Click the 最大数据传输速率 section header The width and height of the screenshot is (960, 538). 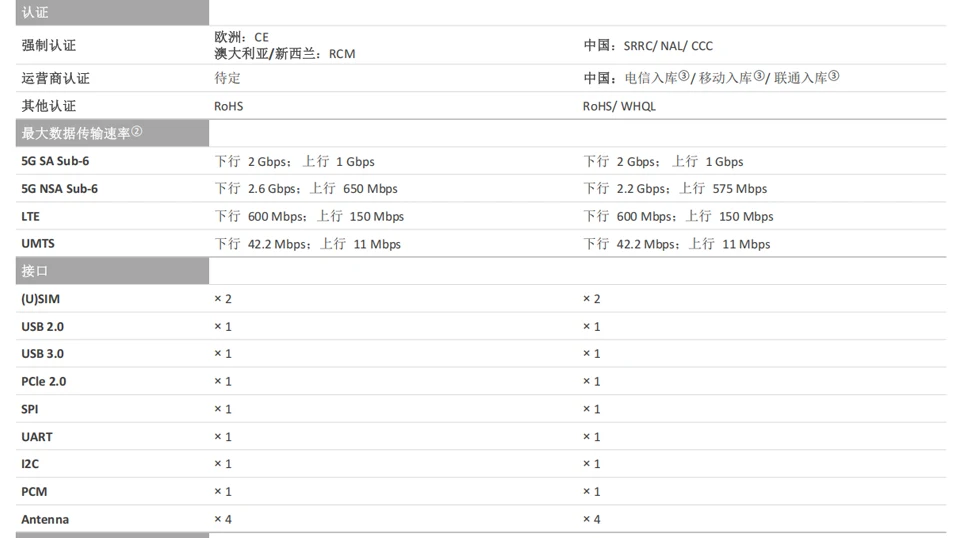82,133
